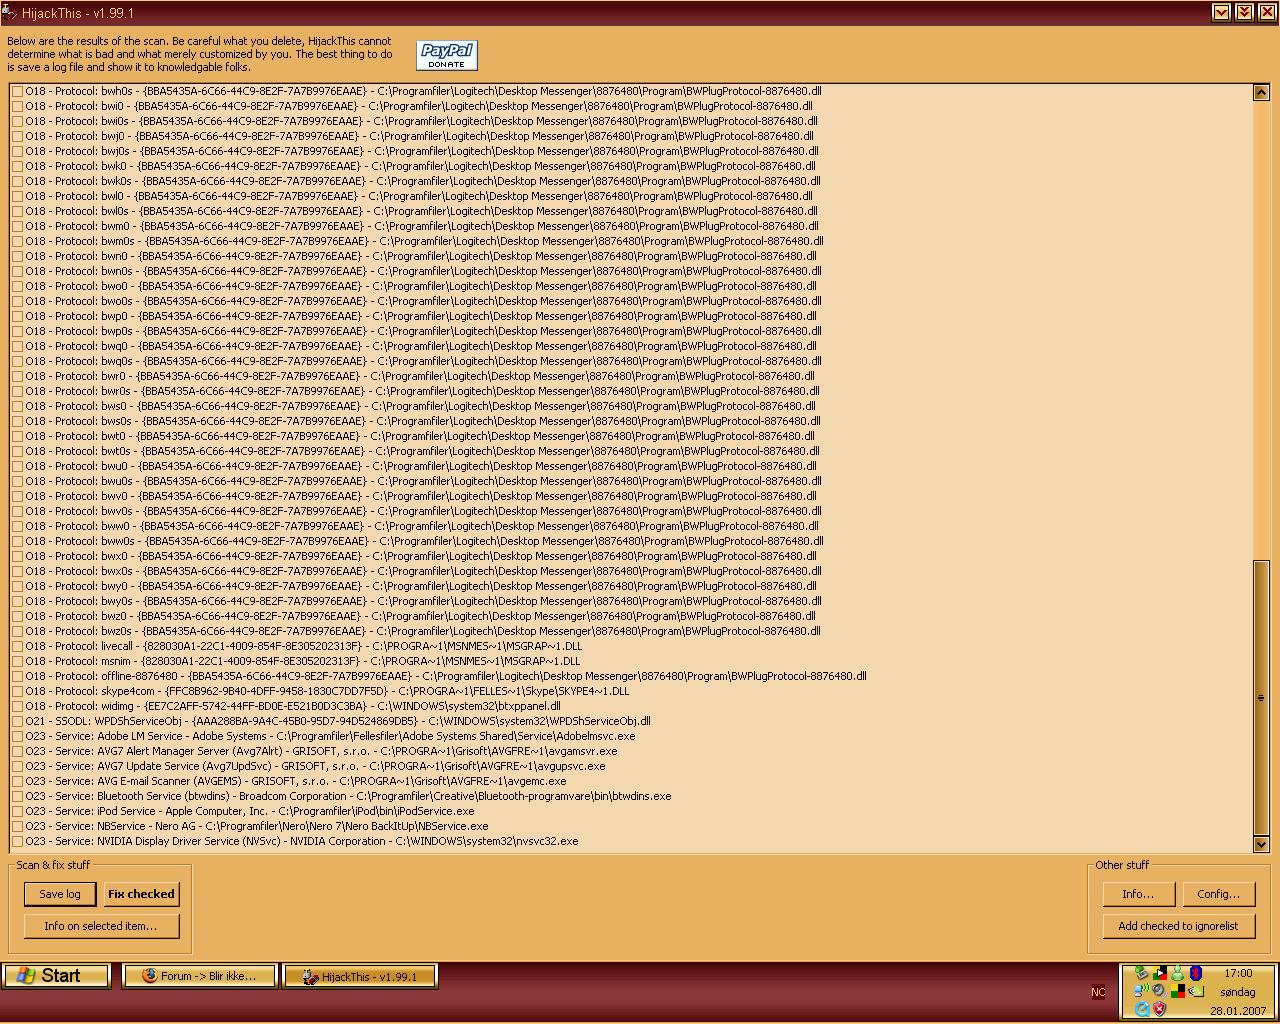Click the QuickTime tray icon
The image size is (1280, 1024).
click(1142, 1009)
